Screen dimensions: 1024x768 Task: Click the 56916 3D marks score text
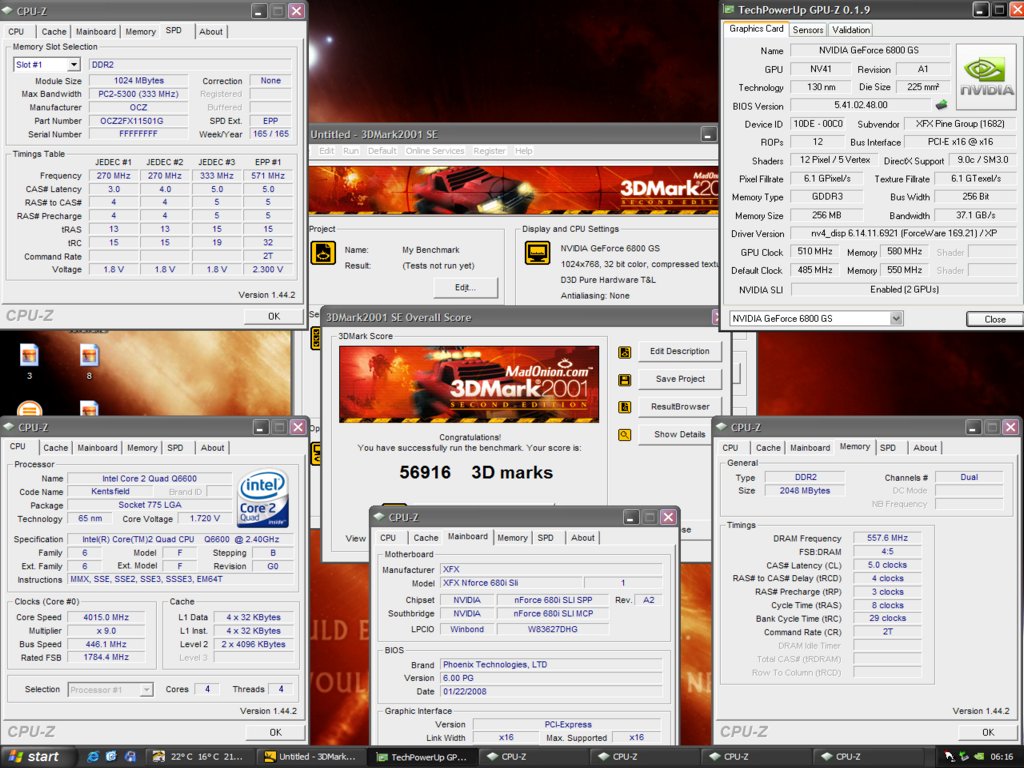(x=476, y=473)
